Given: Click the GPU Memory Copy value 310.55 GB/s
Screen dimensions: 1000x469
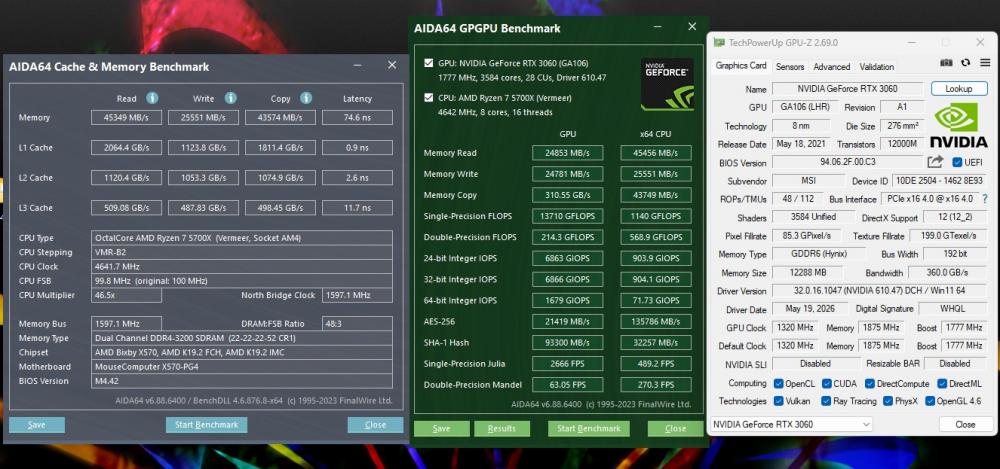Looking at the screenshot, I should click(568, 195).
